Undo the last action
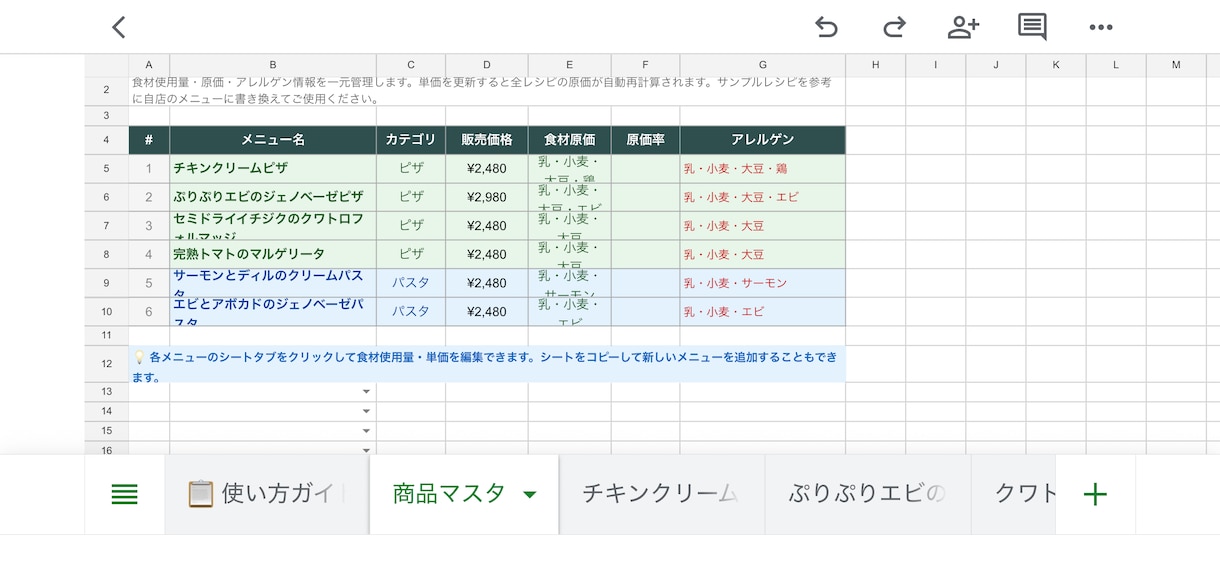The width and height of the screenshot is (1220, 563). [x=826, y=27]
